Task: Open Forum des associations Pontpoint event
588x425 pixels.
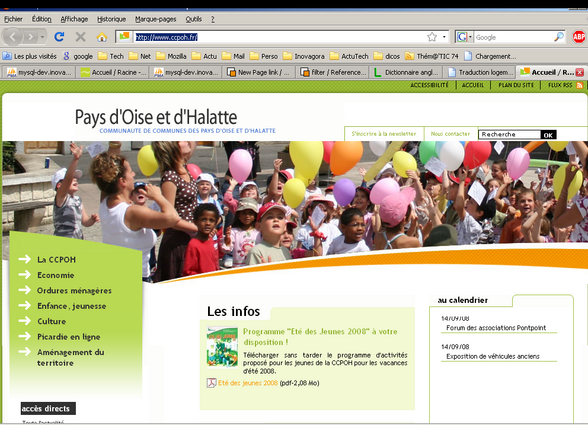Action: click(496, 328)
